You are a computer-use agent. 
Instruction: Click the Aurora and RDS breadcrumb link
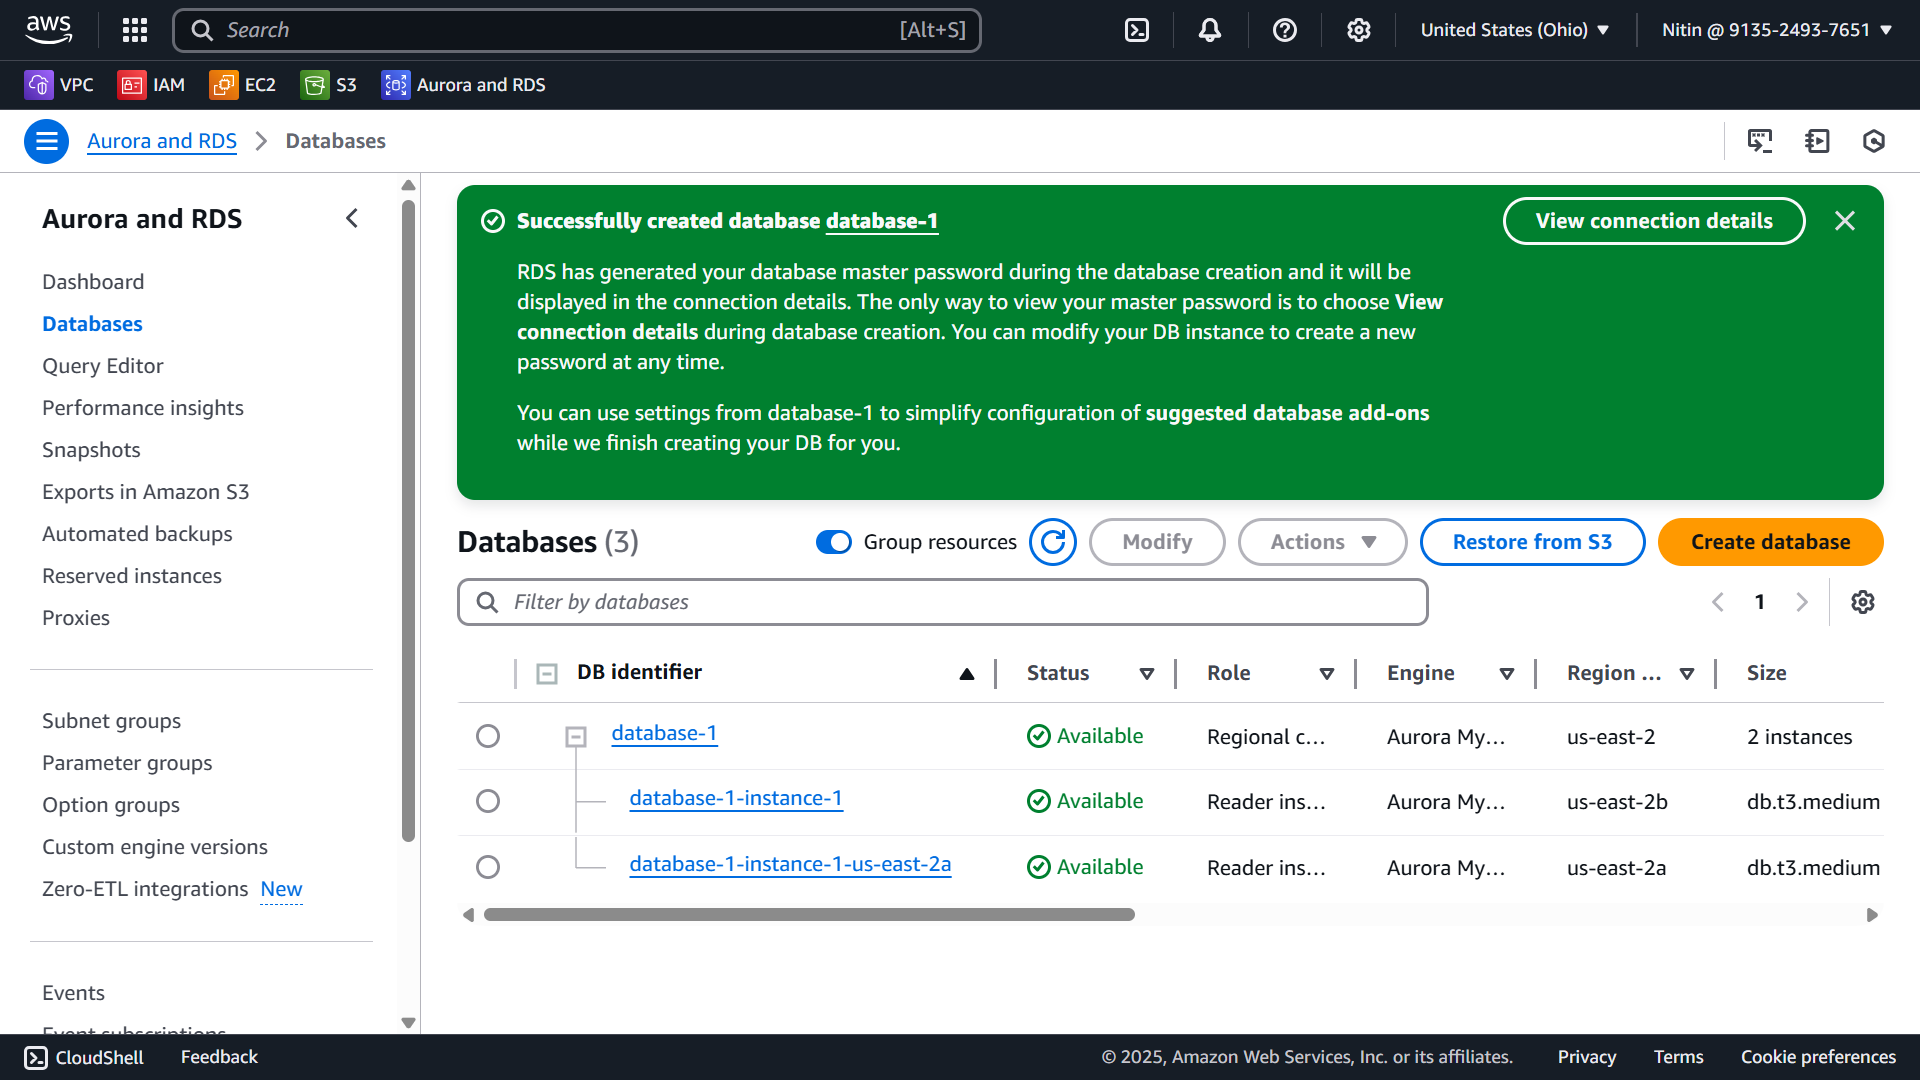point(162,141)
